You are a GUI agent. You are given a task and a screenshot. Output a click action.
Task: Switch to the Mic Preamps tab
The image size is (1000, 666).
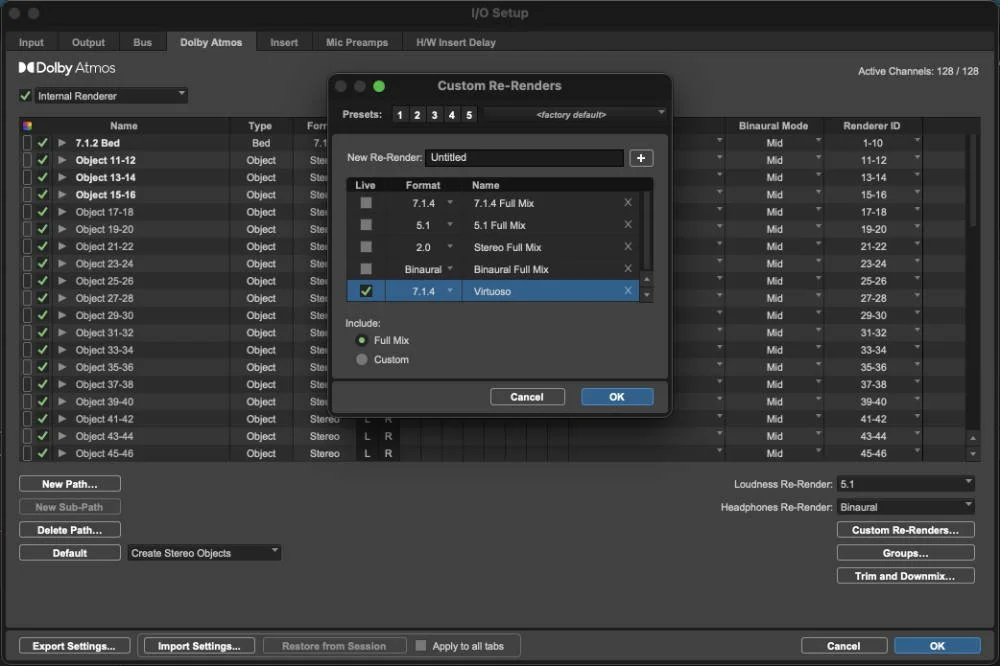[357, 42]
